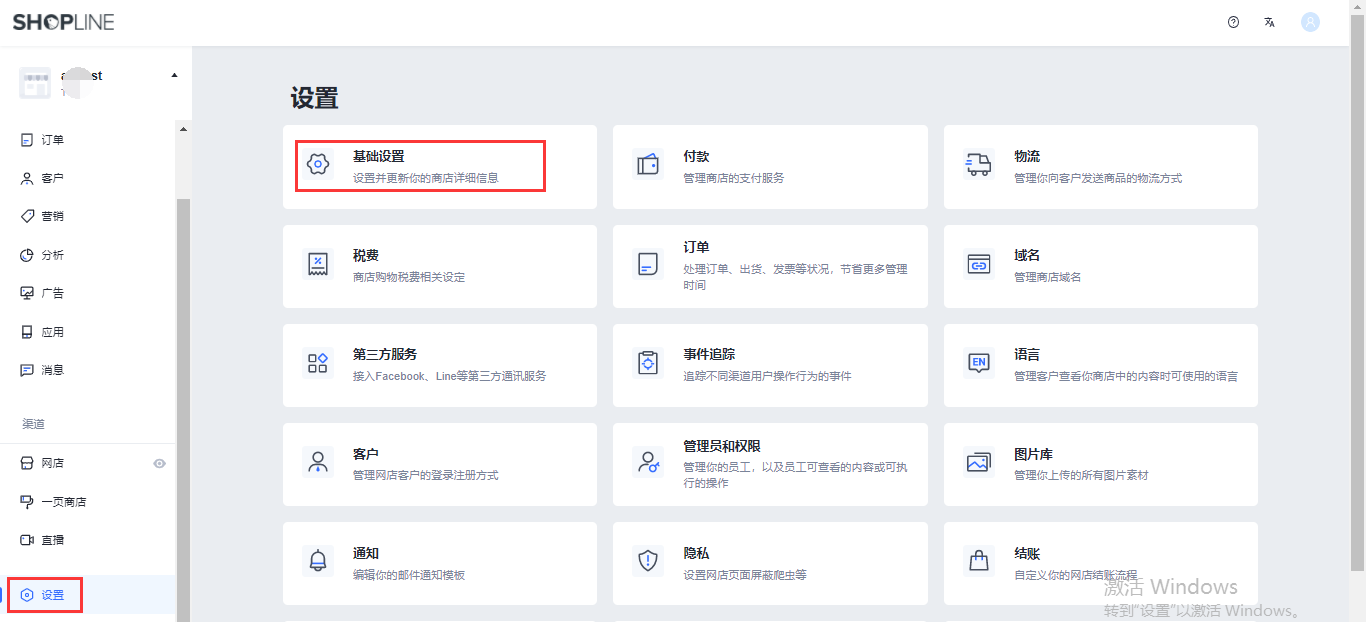Image resolution: width=1366 pixels, height=622 pixels.
Task: Open 管理网店客户的登录注册方式 card text
Action: coord(425,475)
